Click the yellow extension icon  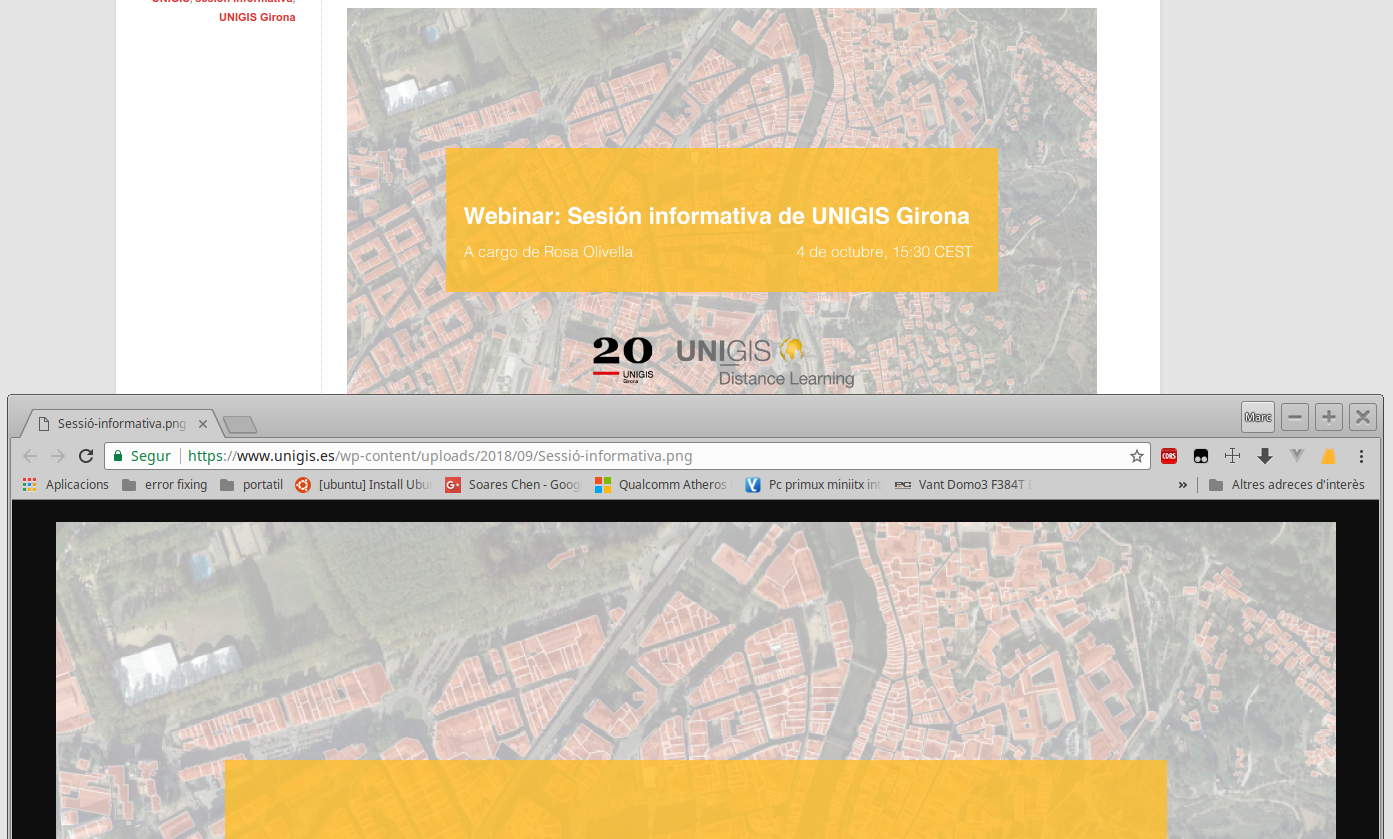[x=1329, y=456]
